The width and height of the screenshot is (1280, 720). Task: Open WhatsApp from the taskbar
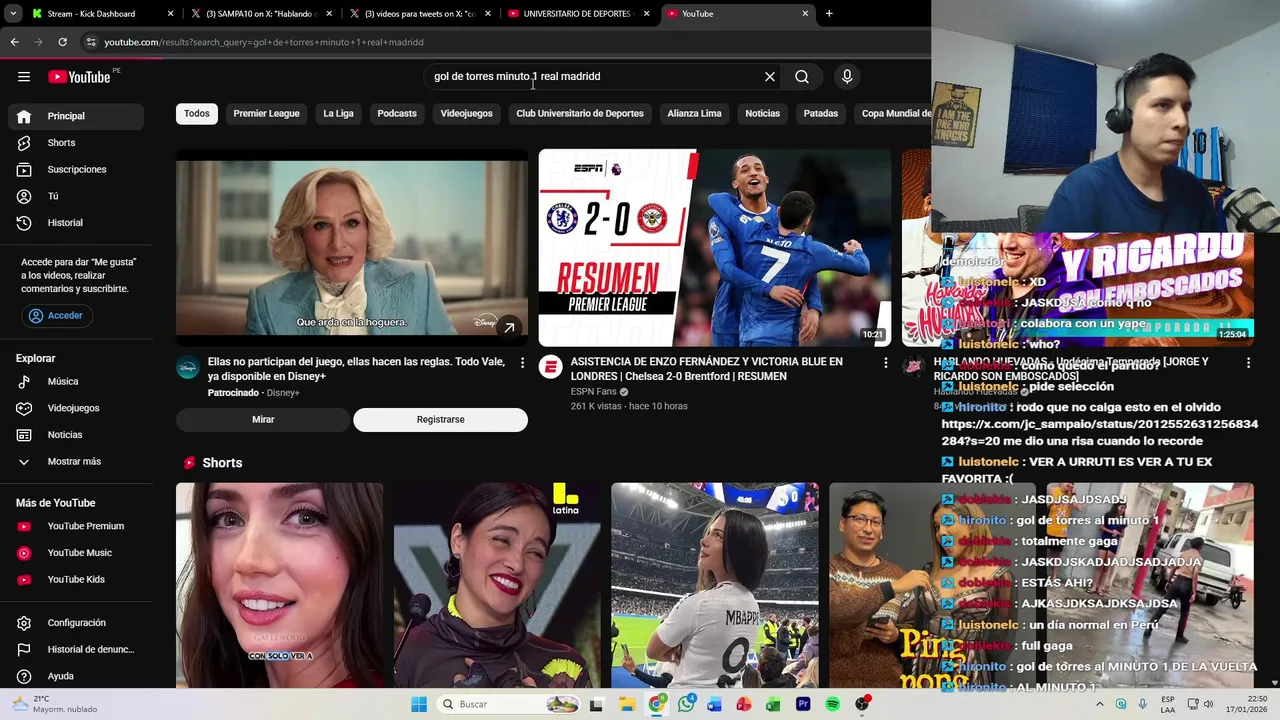coord(686,704)
